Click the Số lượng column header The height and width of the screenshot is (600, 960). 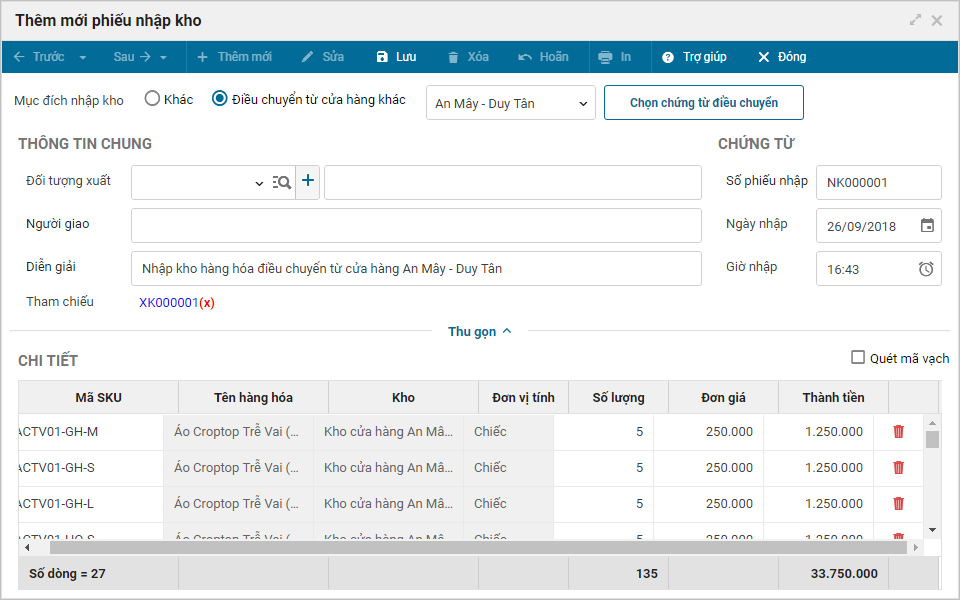click(618, 397)
